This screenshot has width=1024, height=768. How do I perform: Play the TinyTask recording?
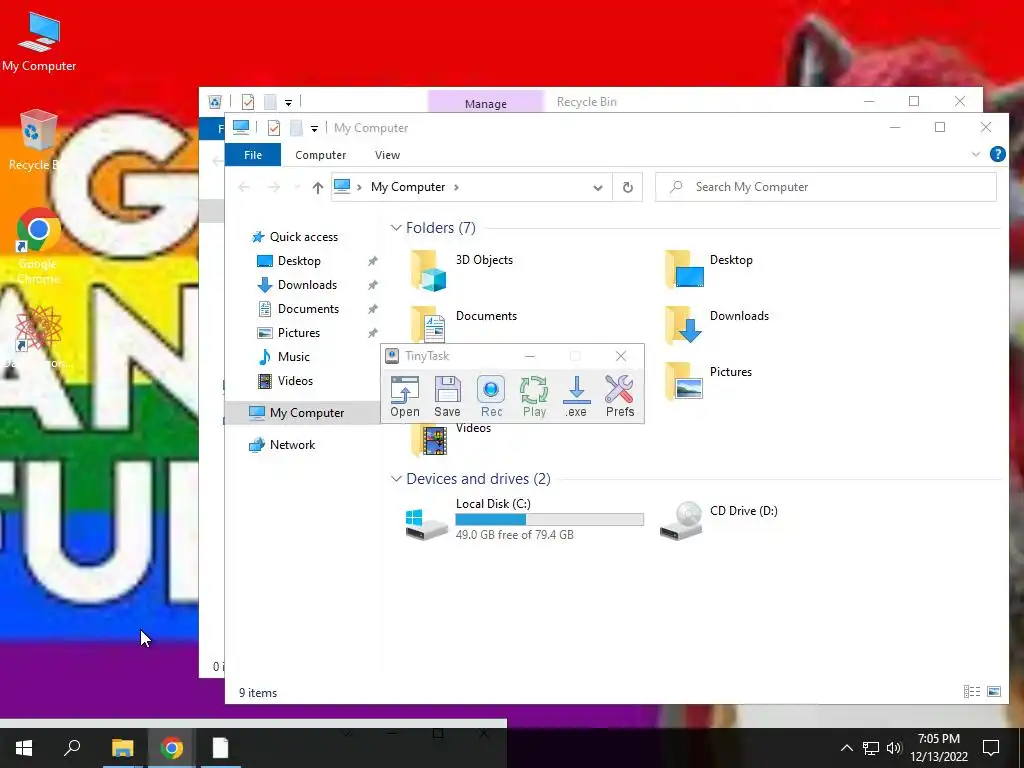[x=534, y=396]
